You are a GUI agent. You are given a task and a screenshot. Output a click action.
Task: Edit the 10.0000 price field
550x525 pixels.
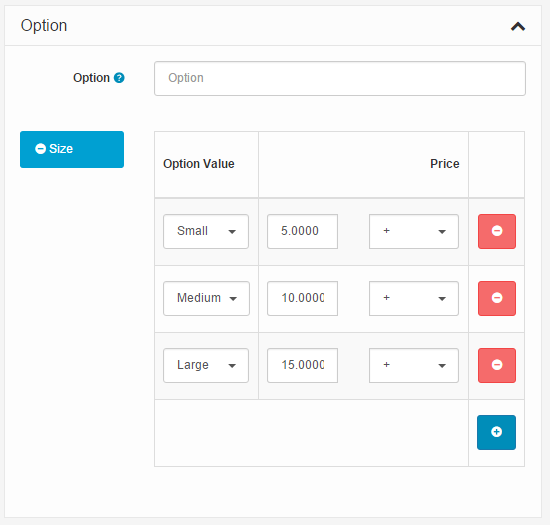coord(302,298)
